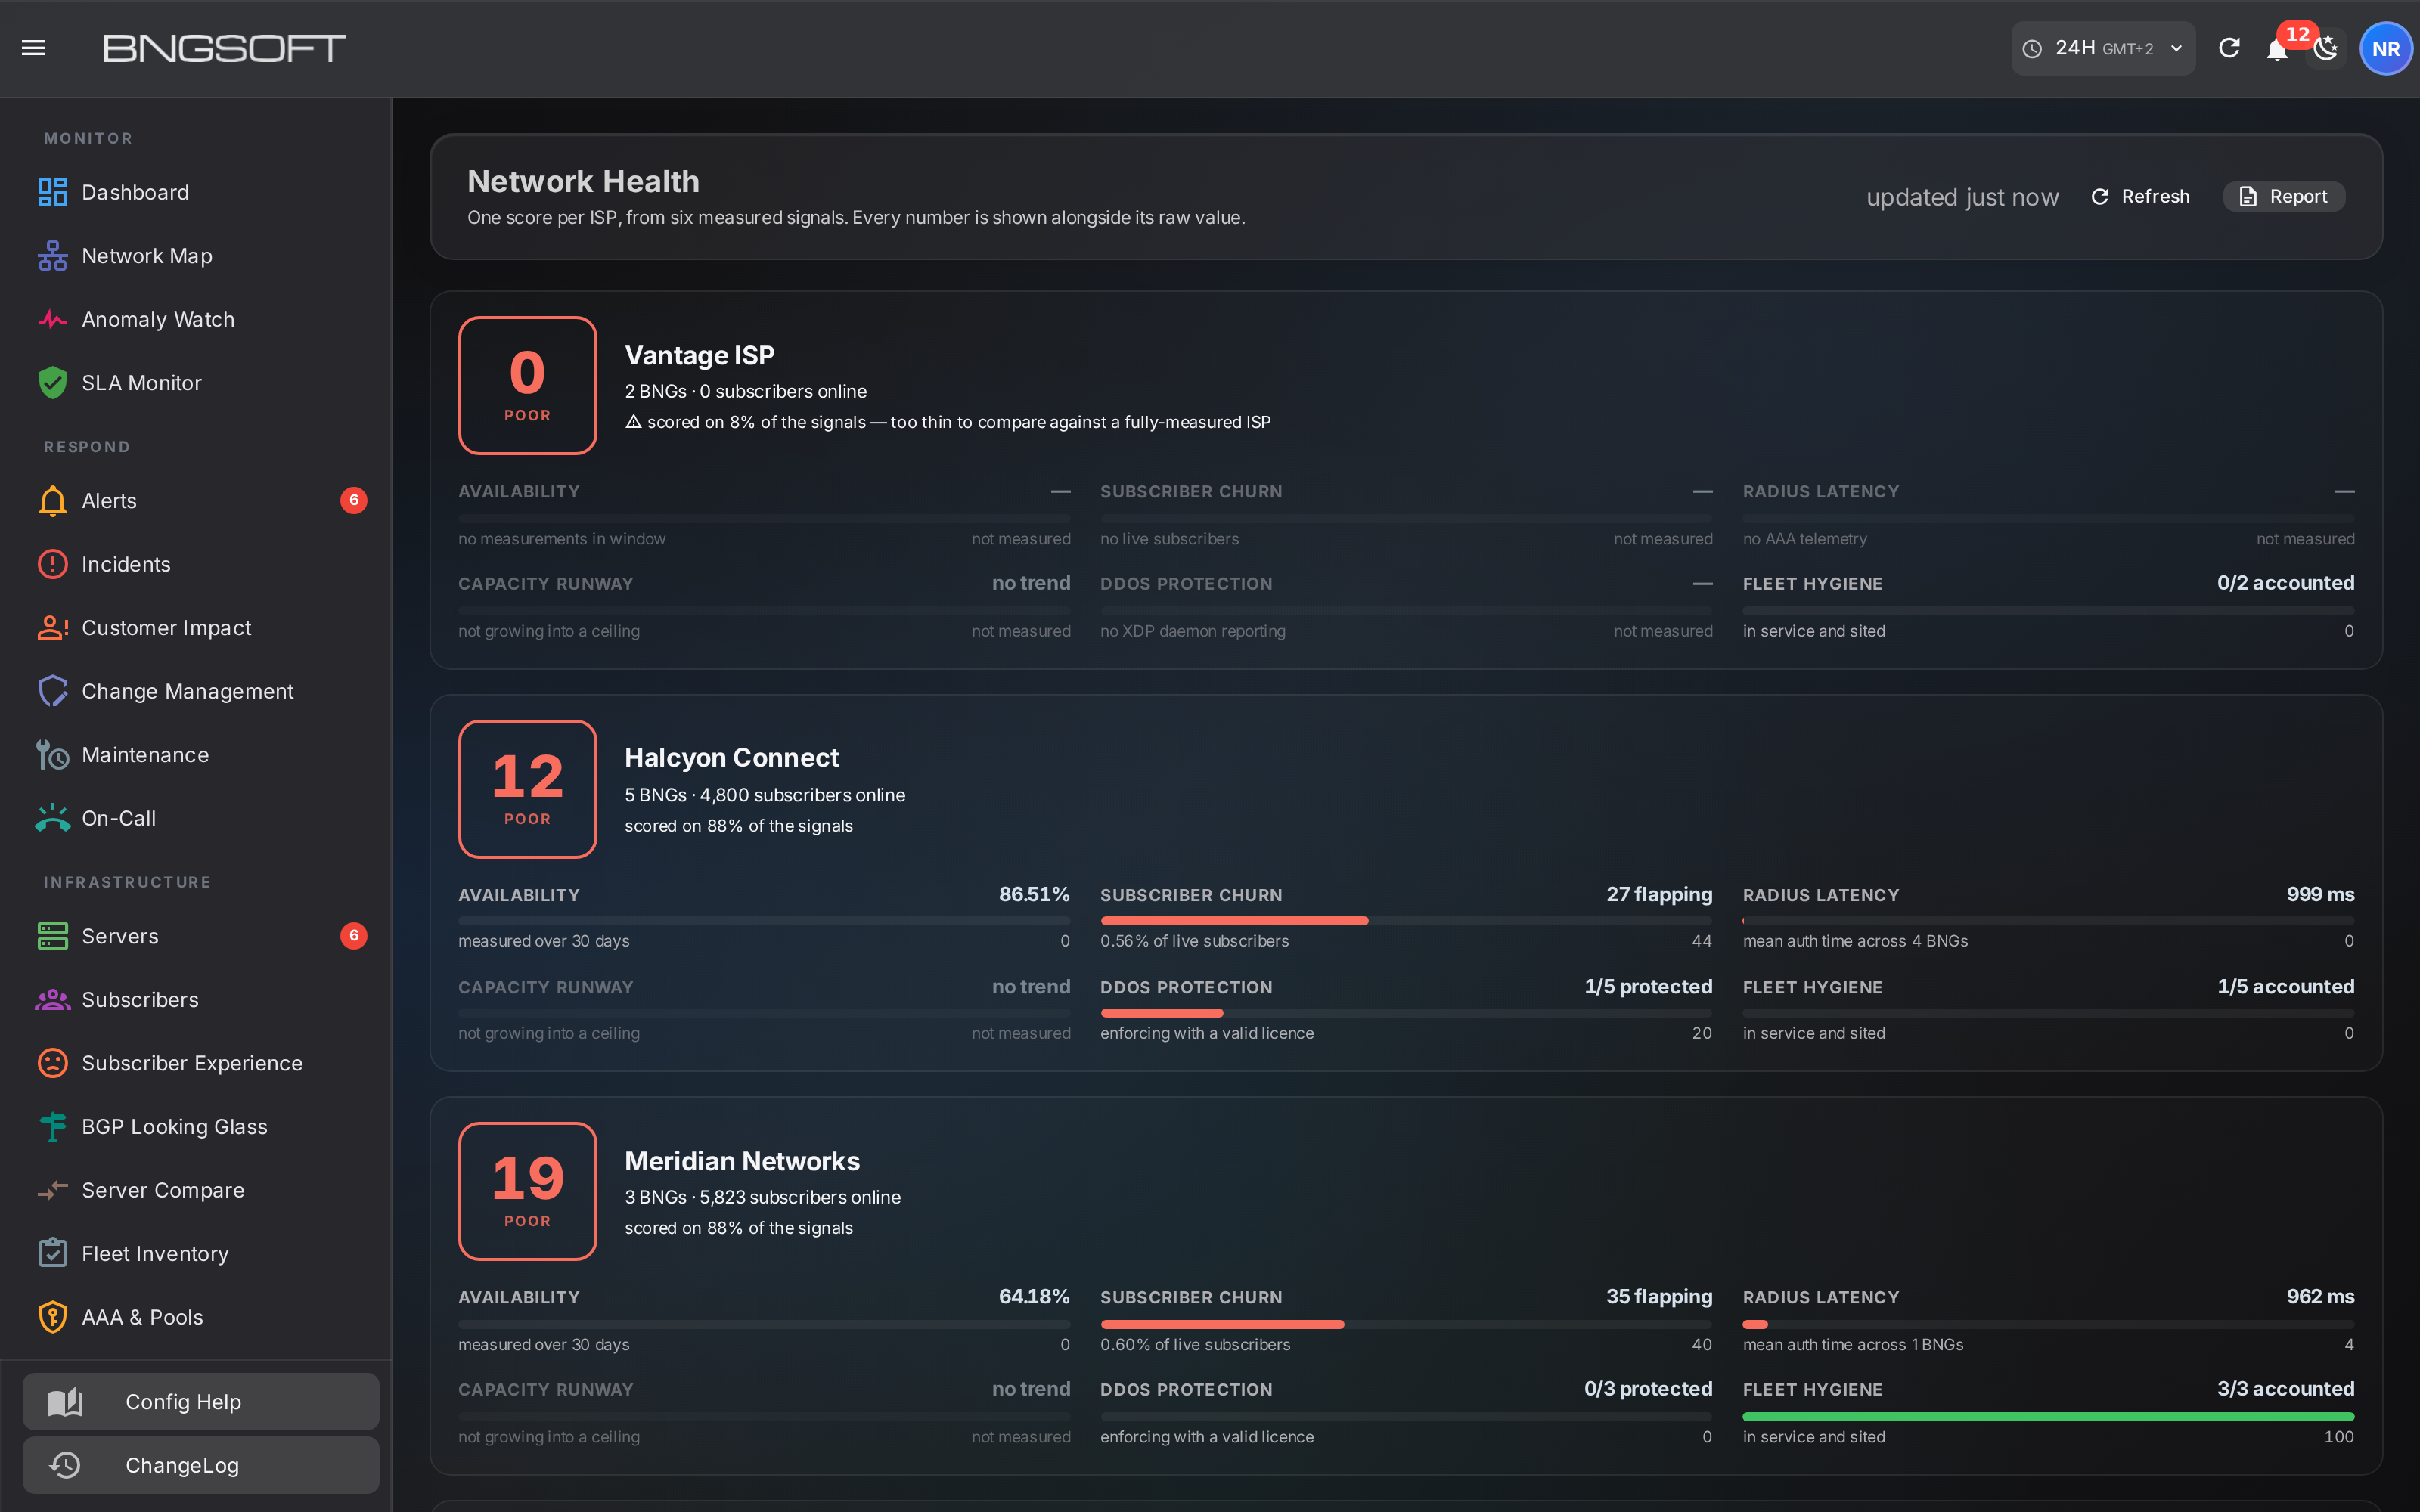The width and height of the screenshot is (2420, 1512).
Task: Navigate to Subscriber Experience
Action: (x=196, y=1063)
